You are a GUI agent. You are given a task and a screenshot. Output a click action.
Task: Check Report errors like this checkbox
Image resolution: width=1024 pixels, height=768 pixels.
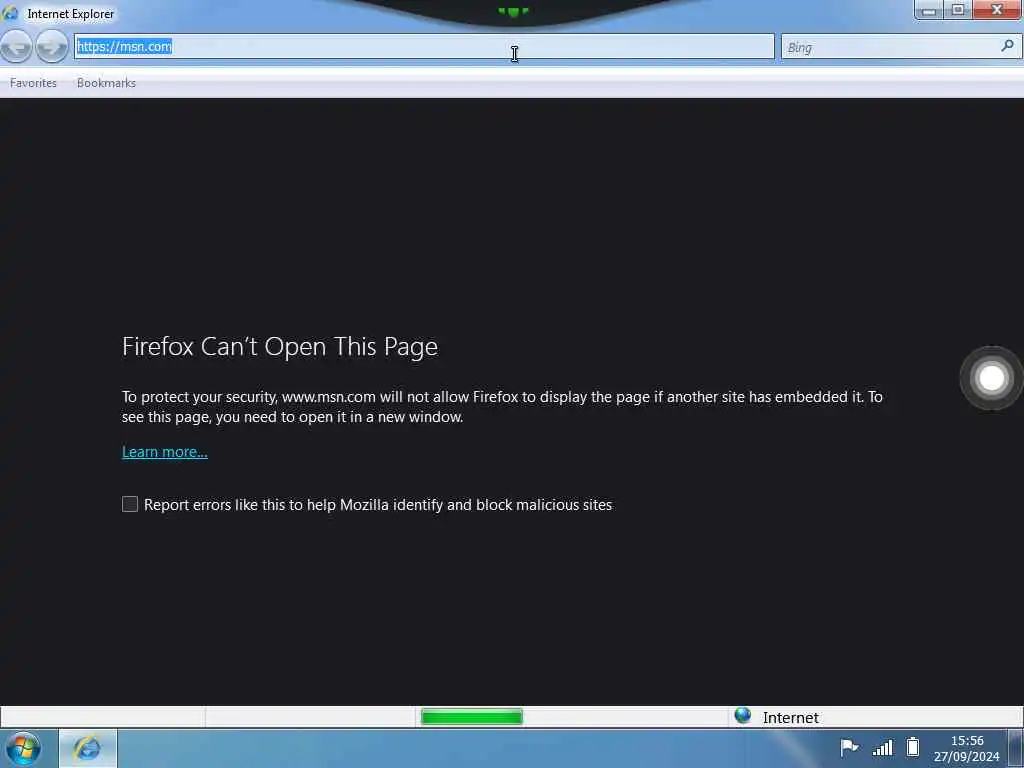(130, 504)
